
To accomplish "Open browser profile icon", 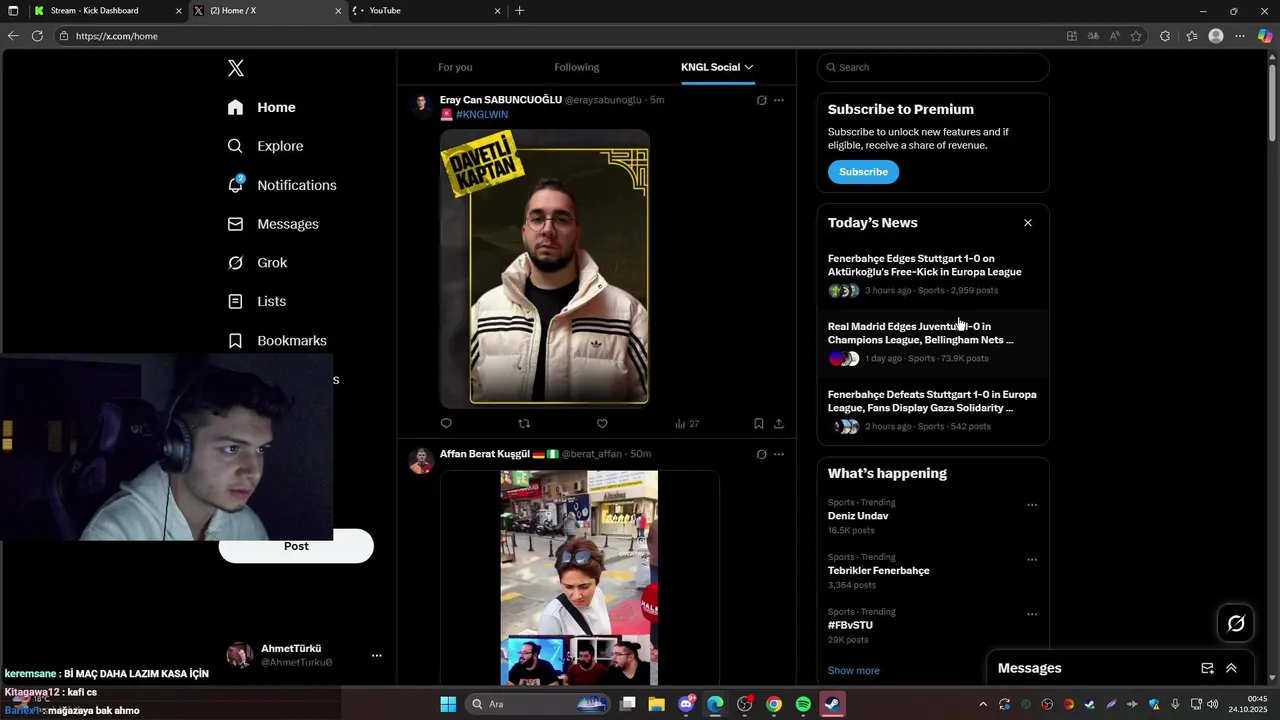I will tap(1216, 36).
